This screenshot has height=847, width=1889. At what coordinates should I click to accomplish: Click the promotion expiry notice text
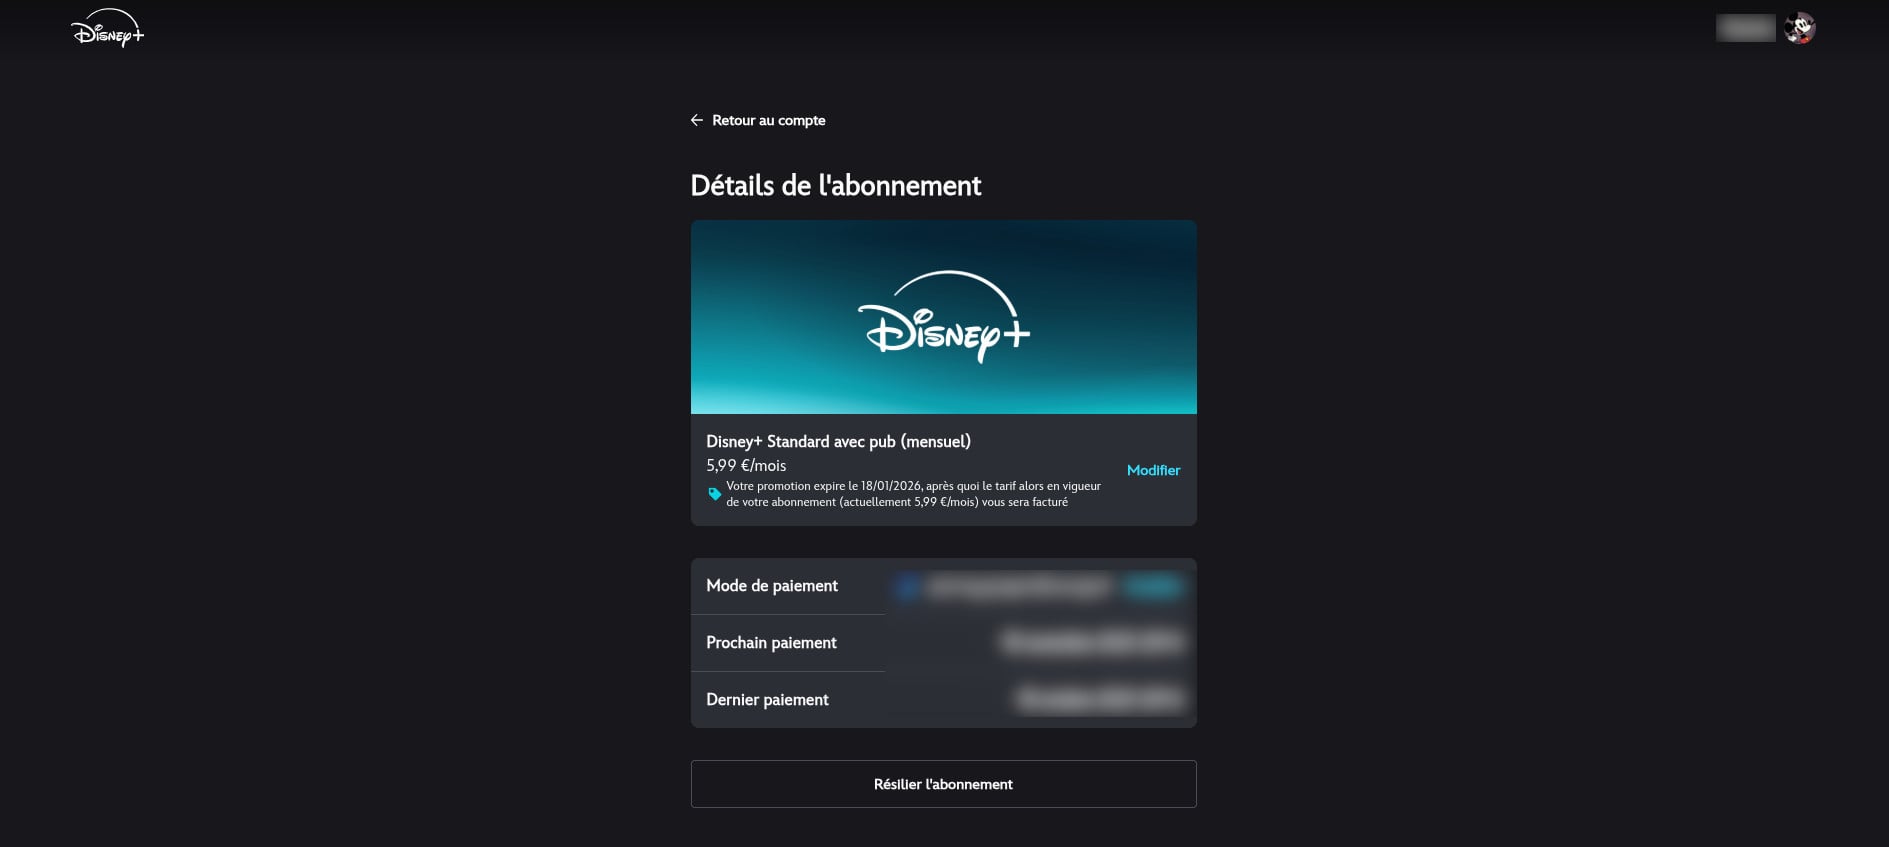click(x=913, y=494)
